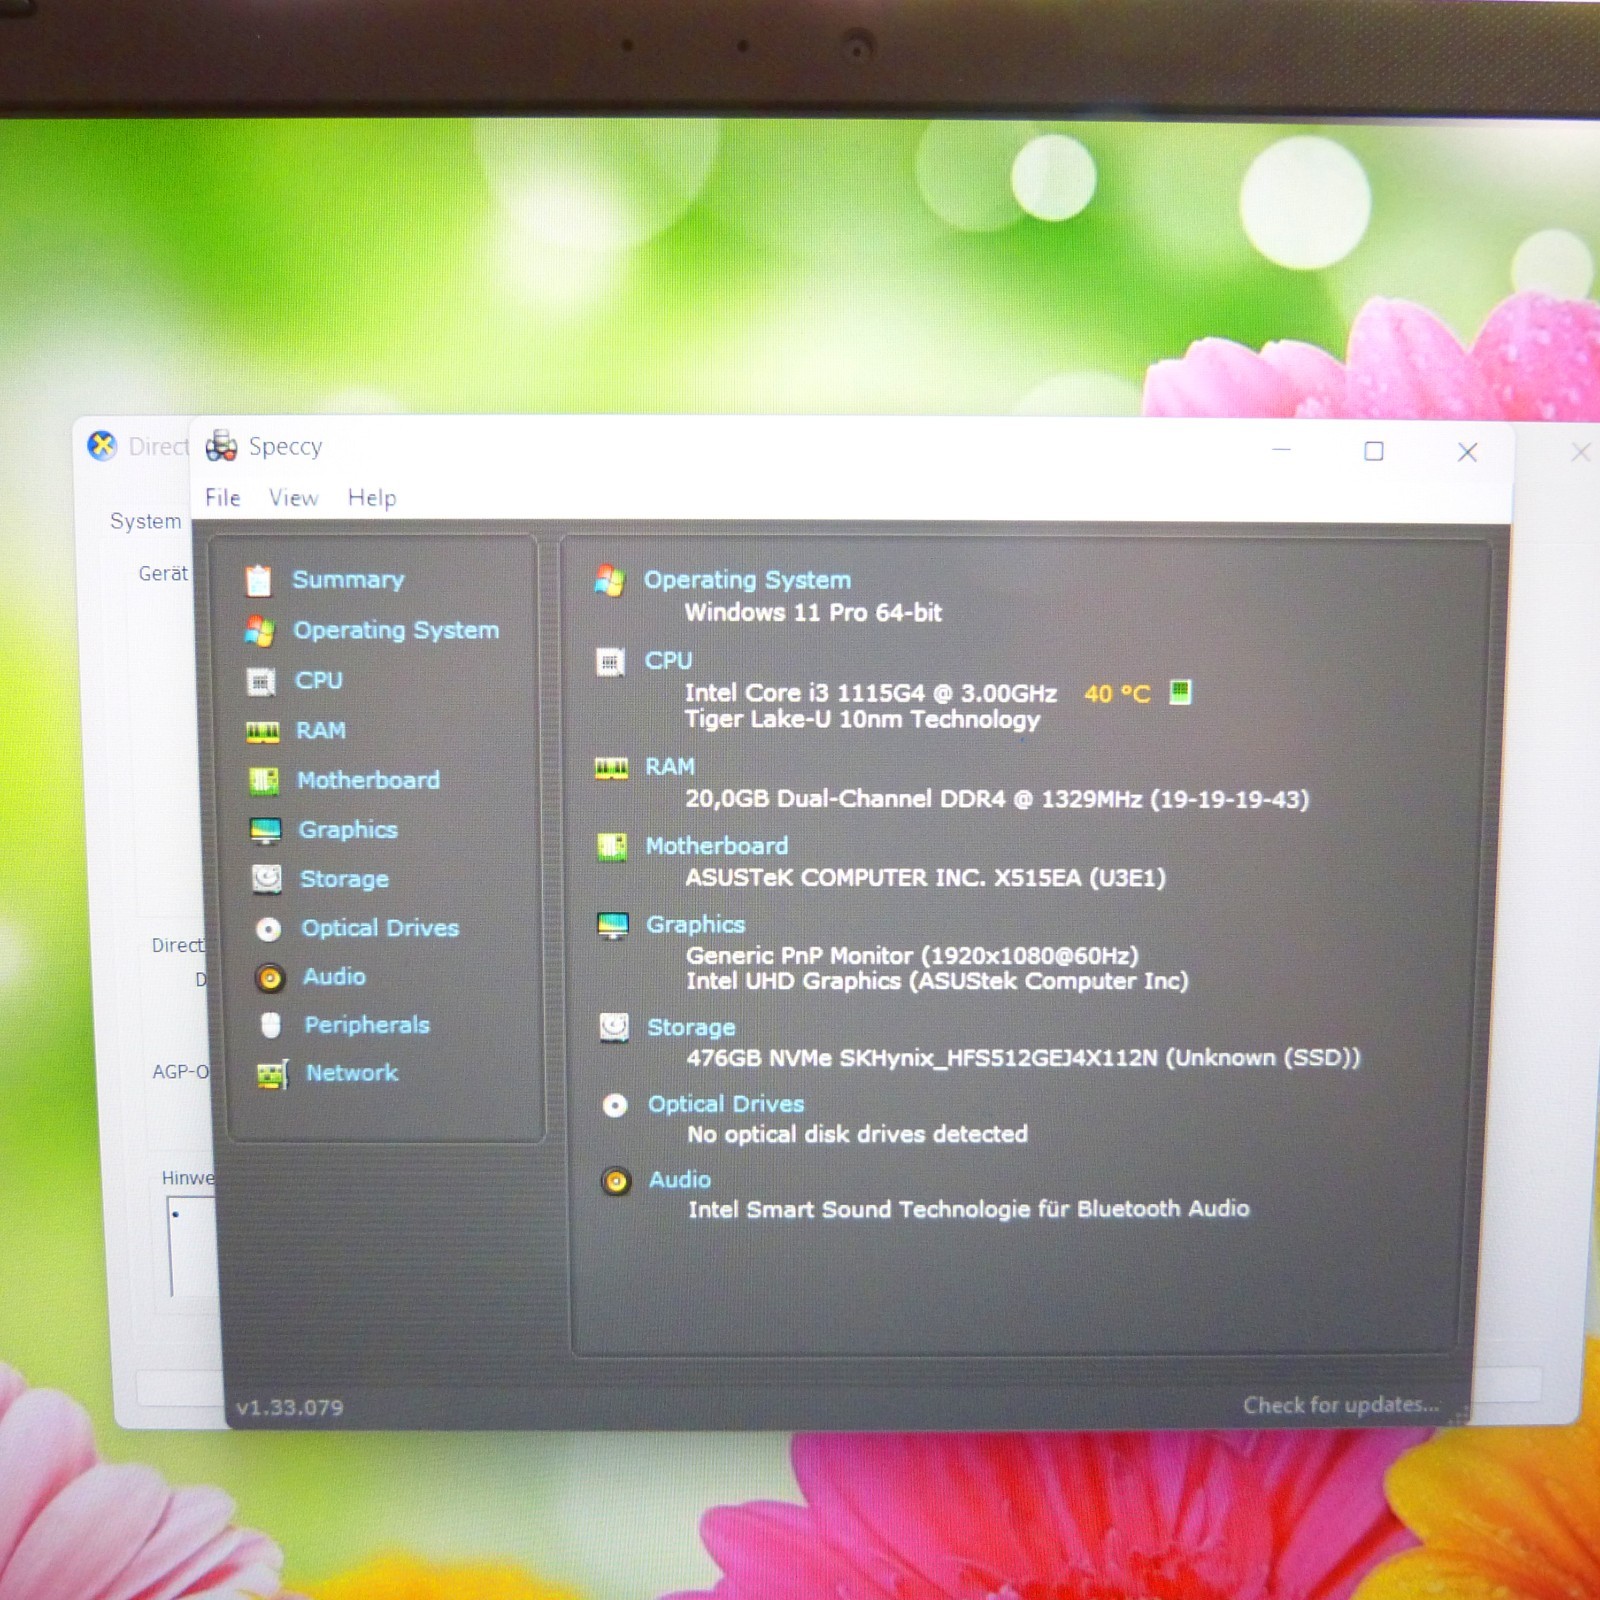This screenshot has height=1600, width=1600.
Task: Select Audio in the sidebar
Action: pos(334,977)
